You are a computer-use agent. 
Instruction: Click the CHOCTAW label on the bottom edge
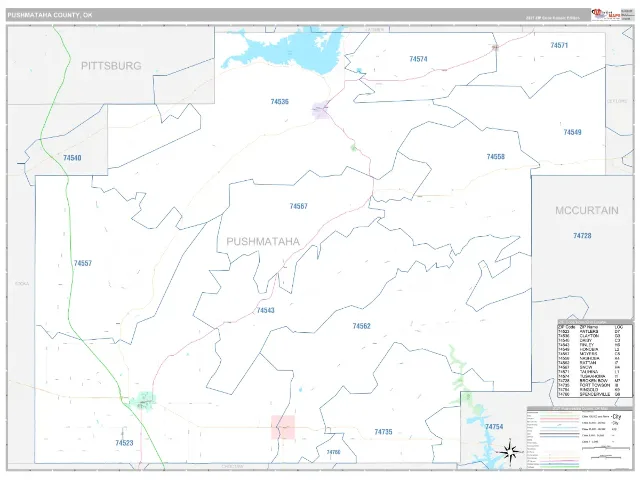coord(233,466)
